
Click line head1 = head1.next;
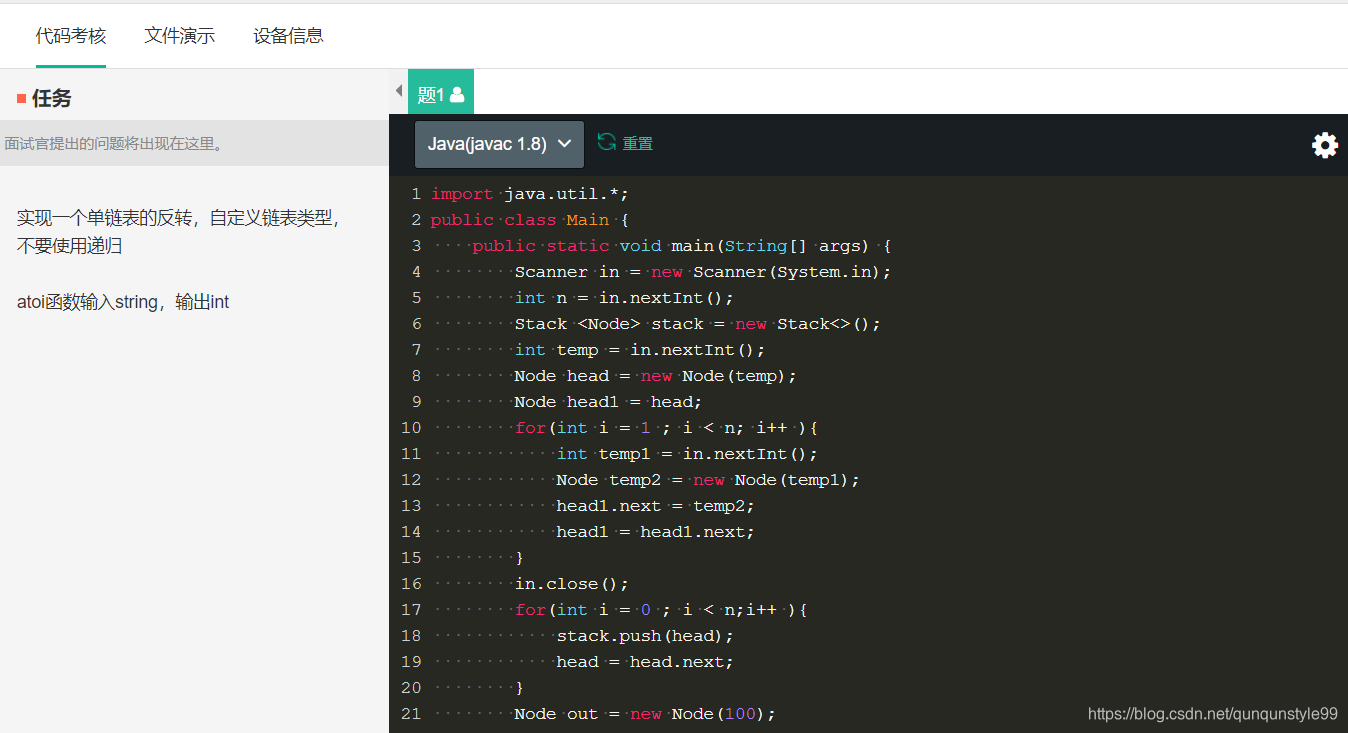tap(655, 532)
